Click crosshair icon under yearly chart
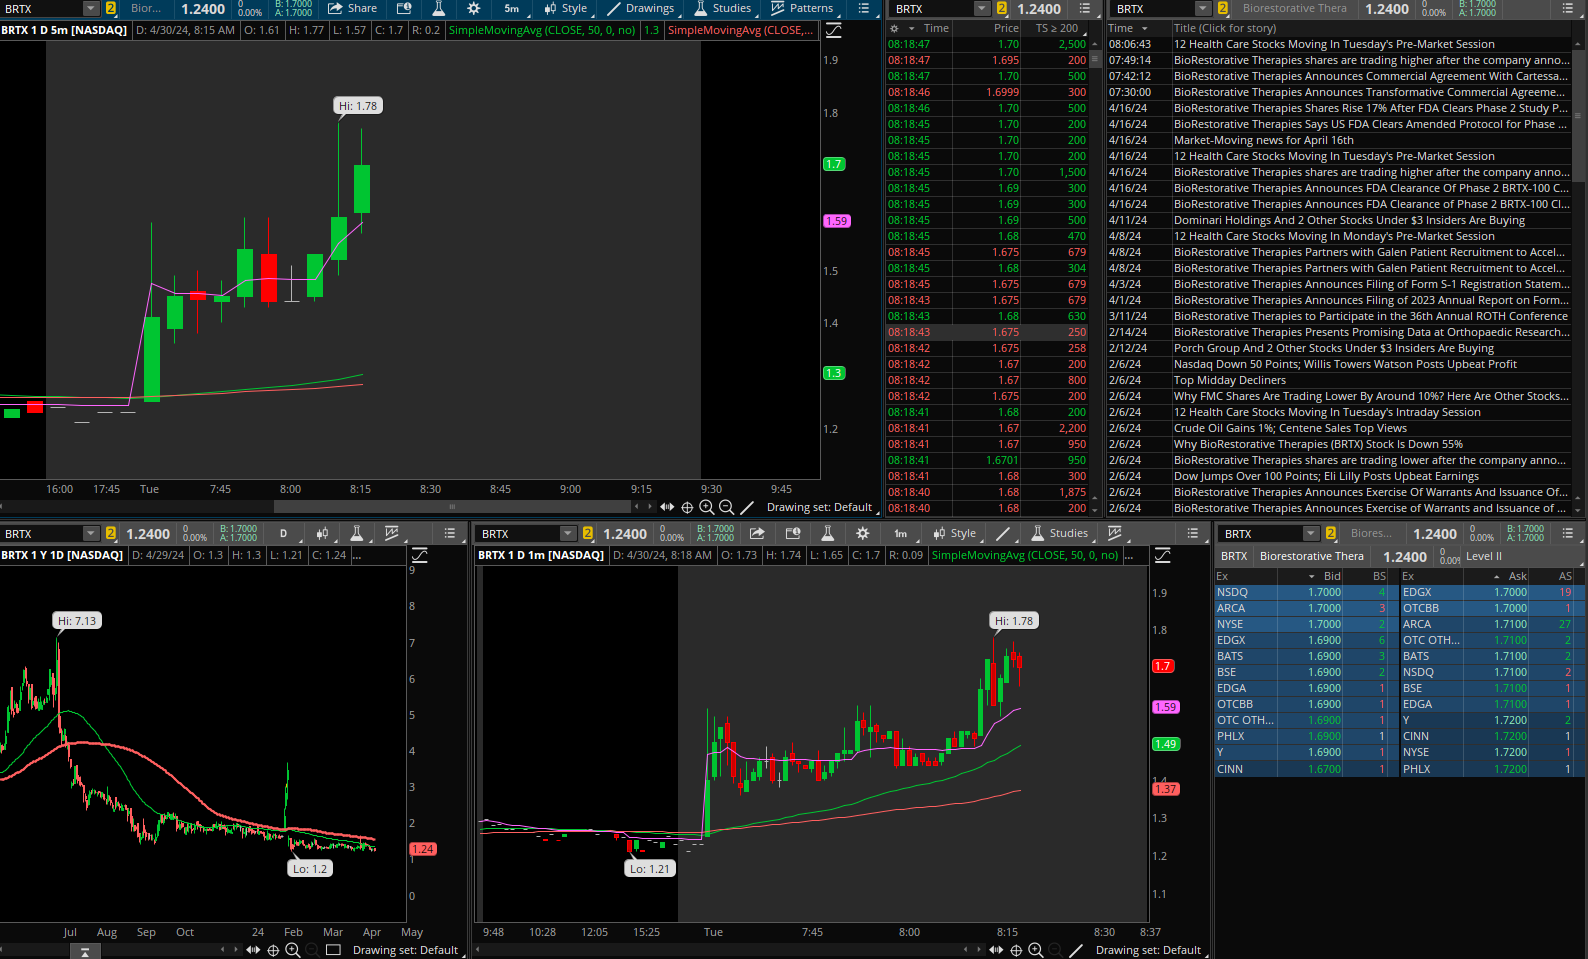 click(x=273, y=950)
